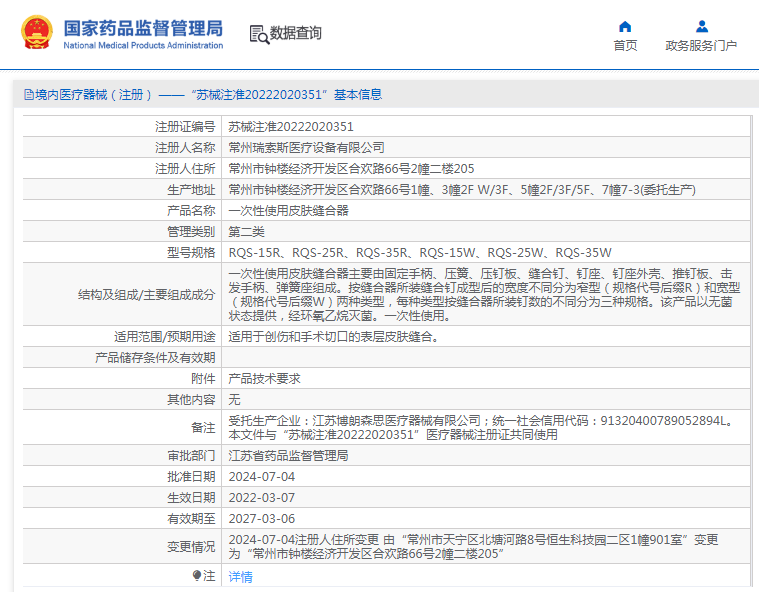Image resolution: width=759 pixels, height=592 pixels.
Task: Select the 型号规格 label cell
Action: (x=191, y=253)
